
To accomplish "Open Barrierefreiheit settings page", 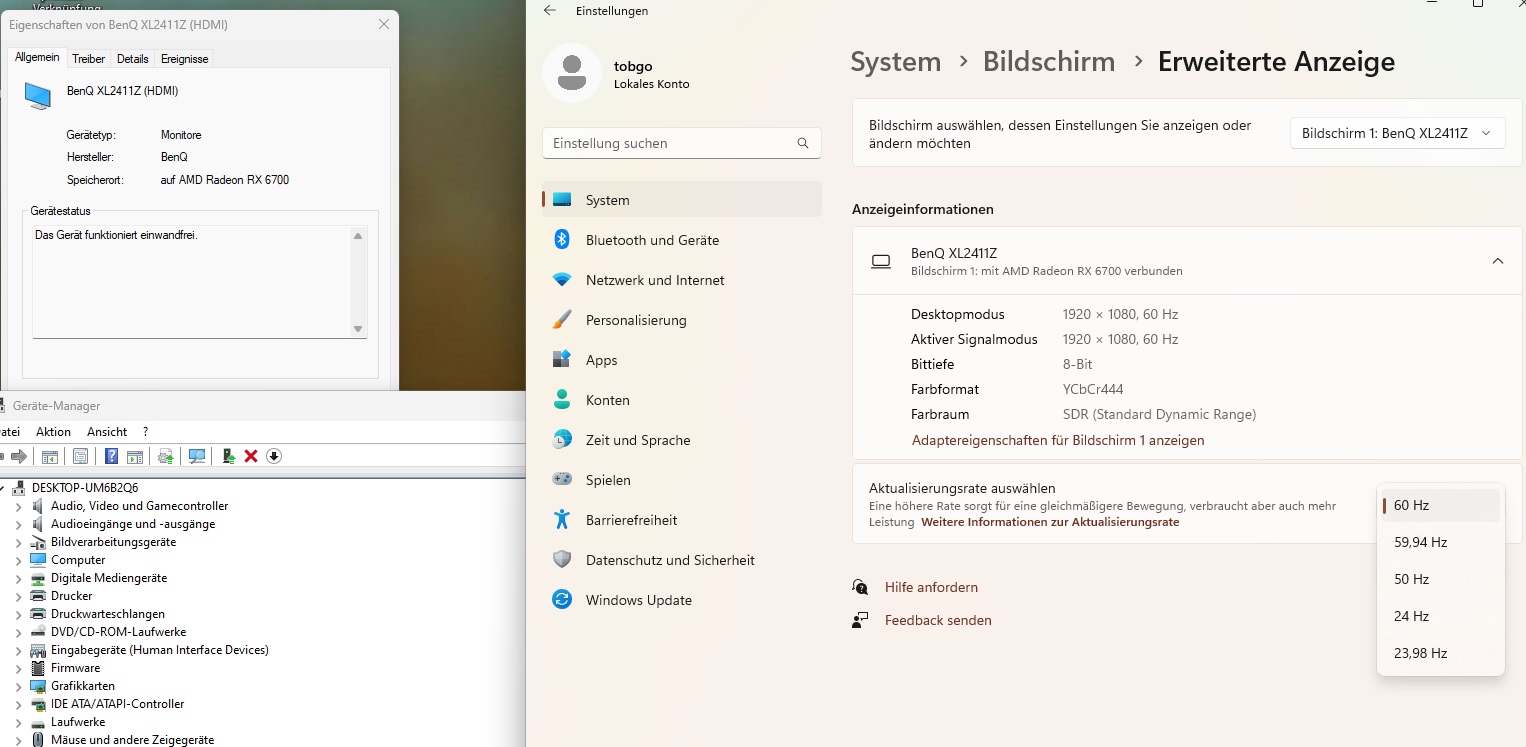I will coord(682,520).
